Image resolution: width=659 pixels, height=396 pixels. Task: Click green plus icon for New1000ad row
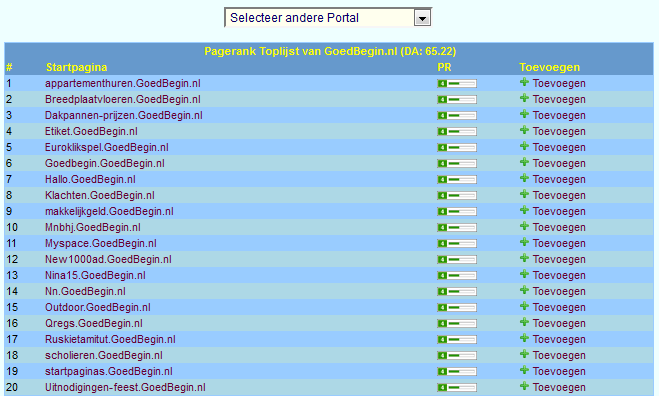[x=524, y=258]
